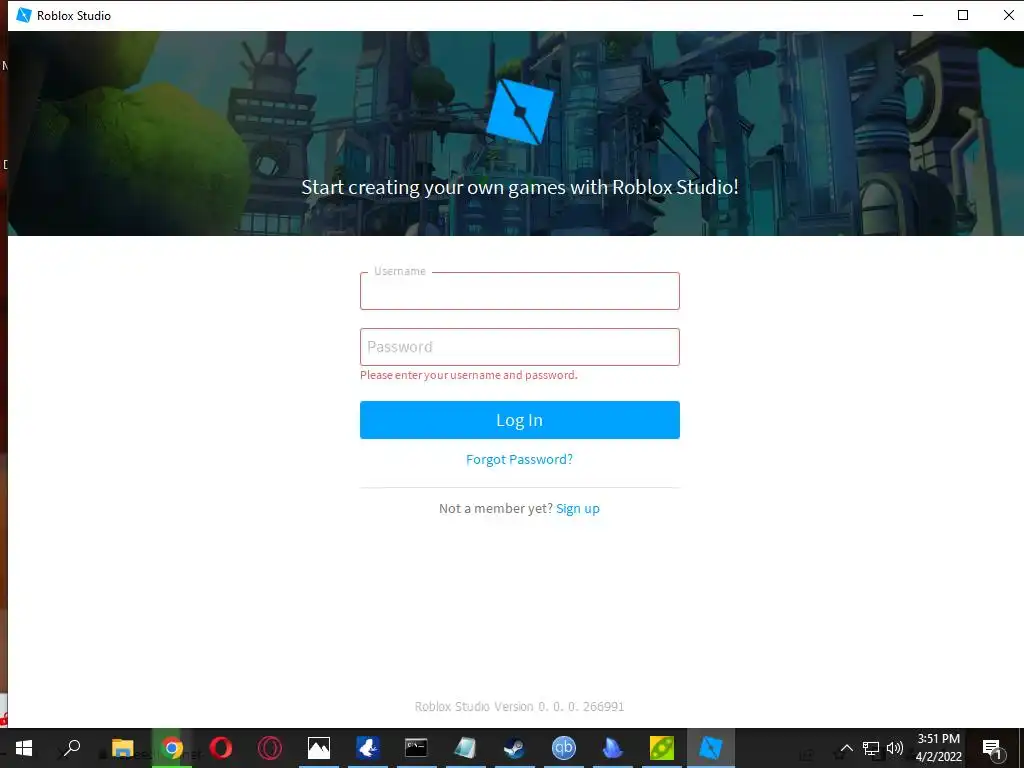Open the volume control tray icon
This screenshot has width=1024, height=768.
click(x=895, y=748)
